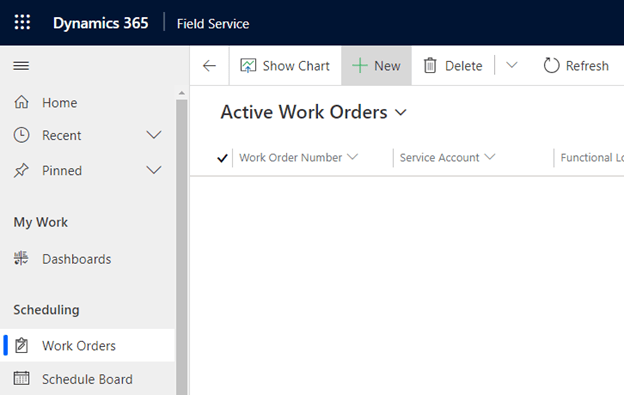Open Dashboards under My Work
624x395 pixels.
(x=76, y=259)
